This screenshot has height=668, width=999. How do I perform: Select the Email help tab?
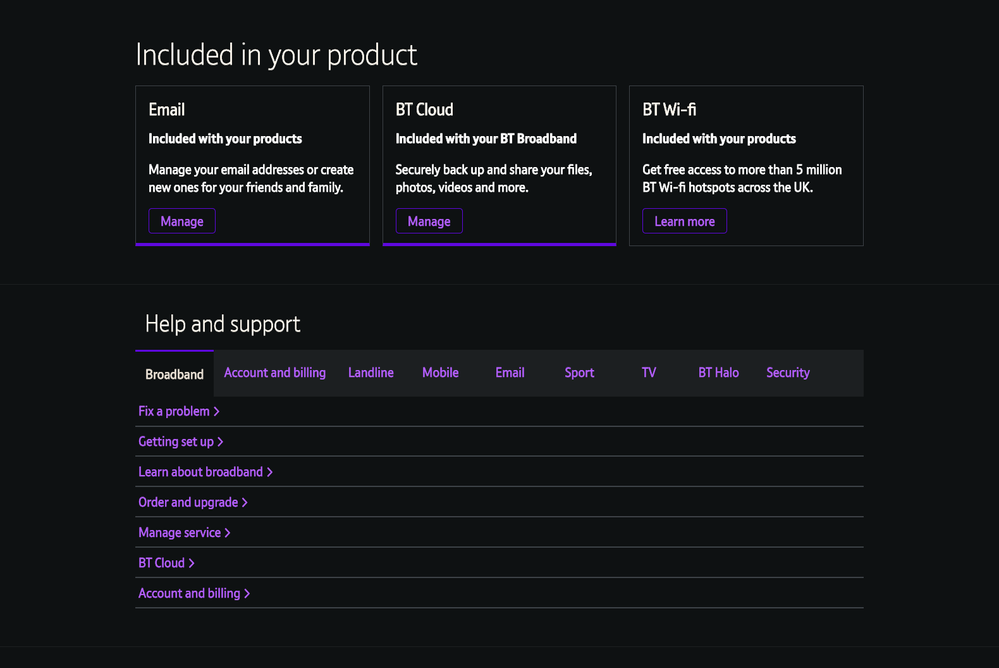tap(510, 373)
